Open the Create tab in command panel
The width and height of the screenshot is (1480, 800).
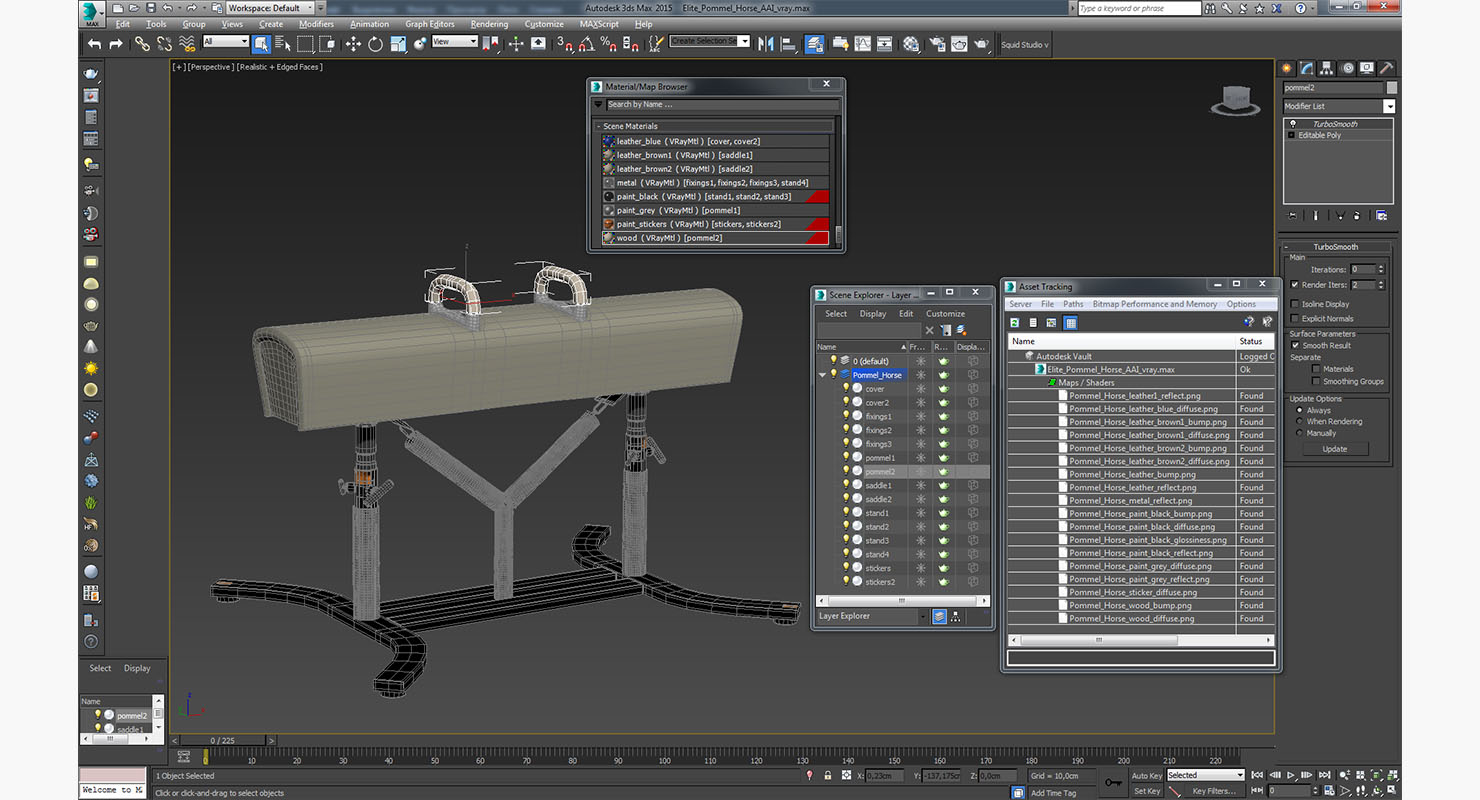coord(1286,68)
